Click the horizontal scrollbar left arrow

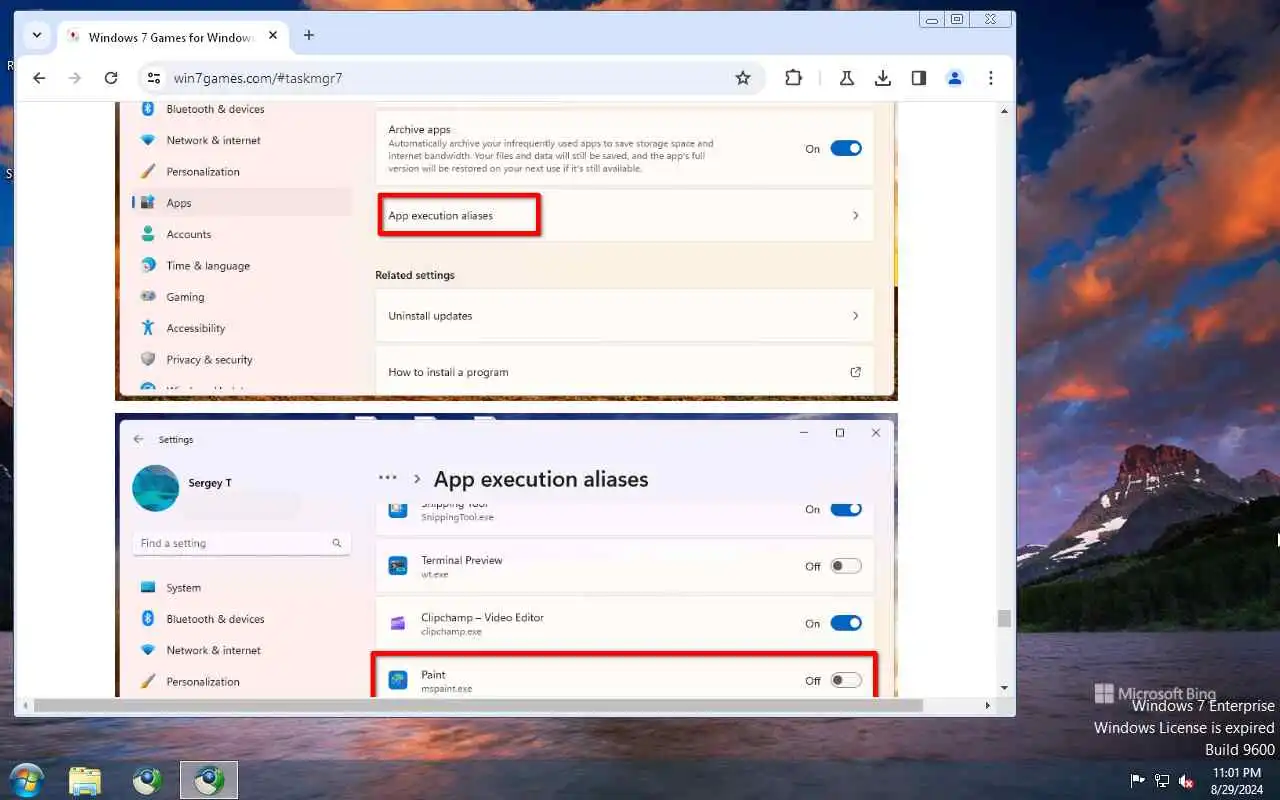click(24, 705)
